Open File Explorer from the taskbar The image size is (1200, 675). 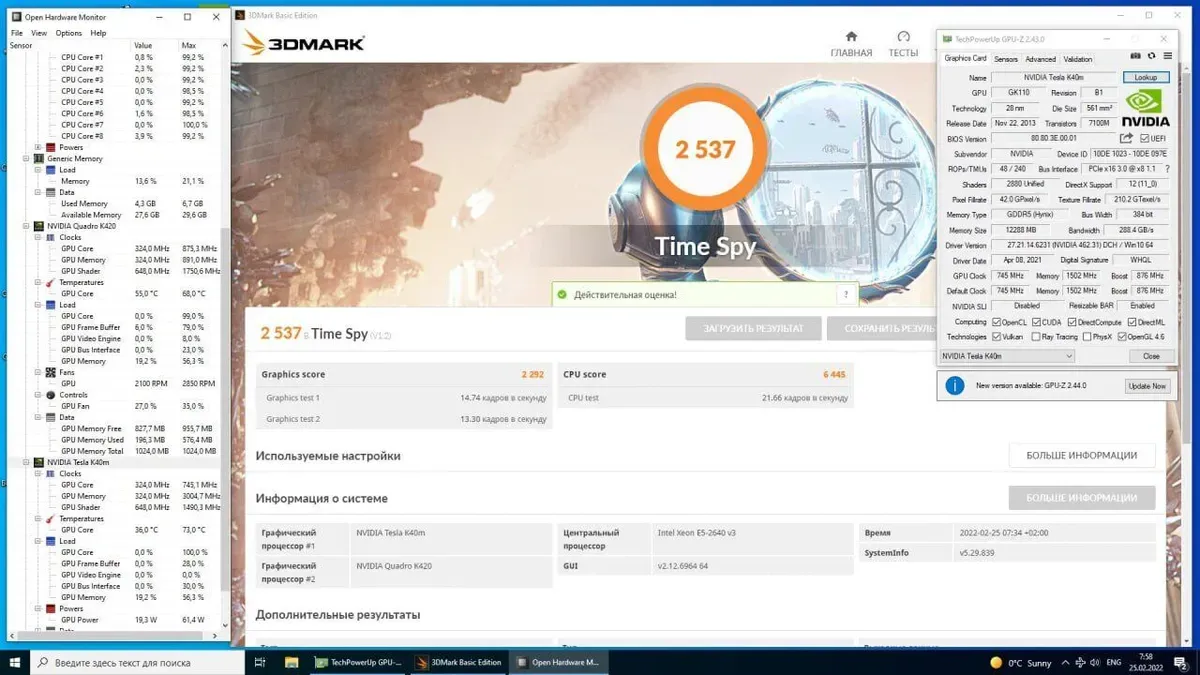pyautogui.click(x=292, y=662)
